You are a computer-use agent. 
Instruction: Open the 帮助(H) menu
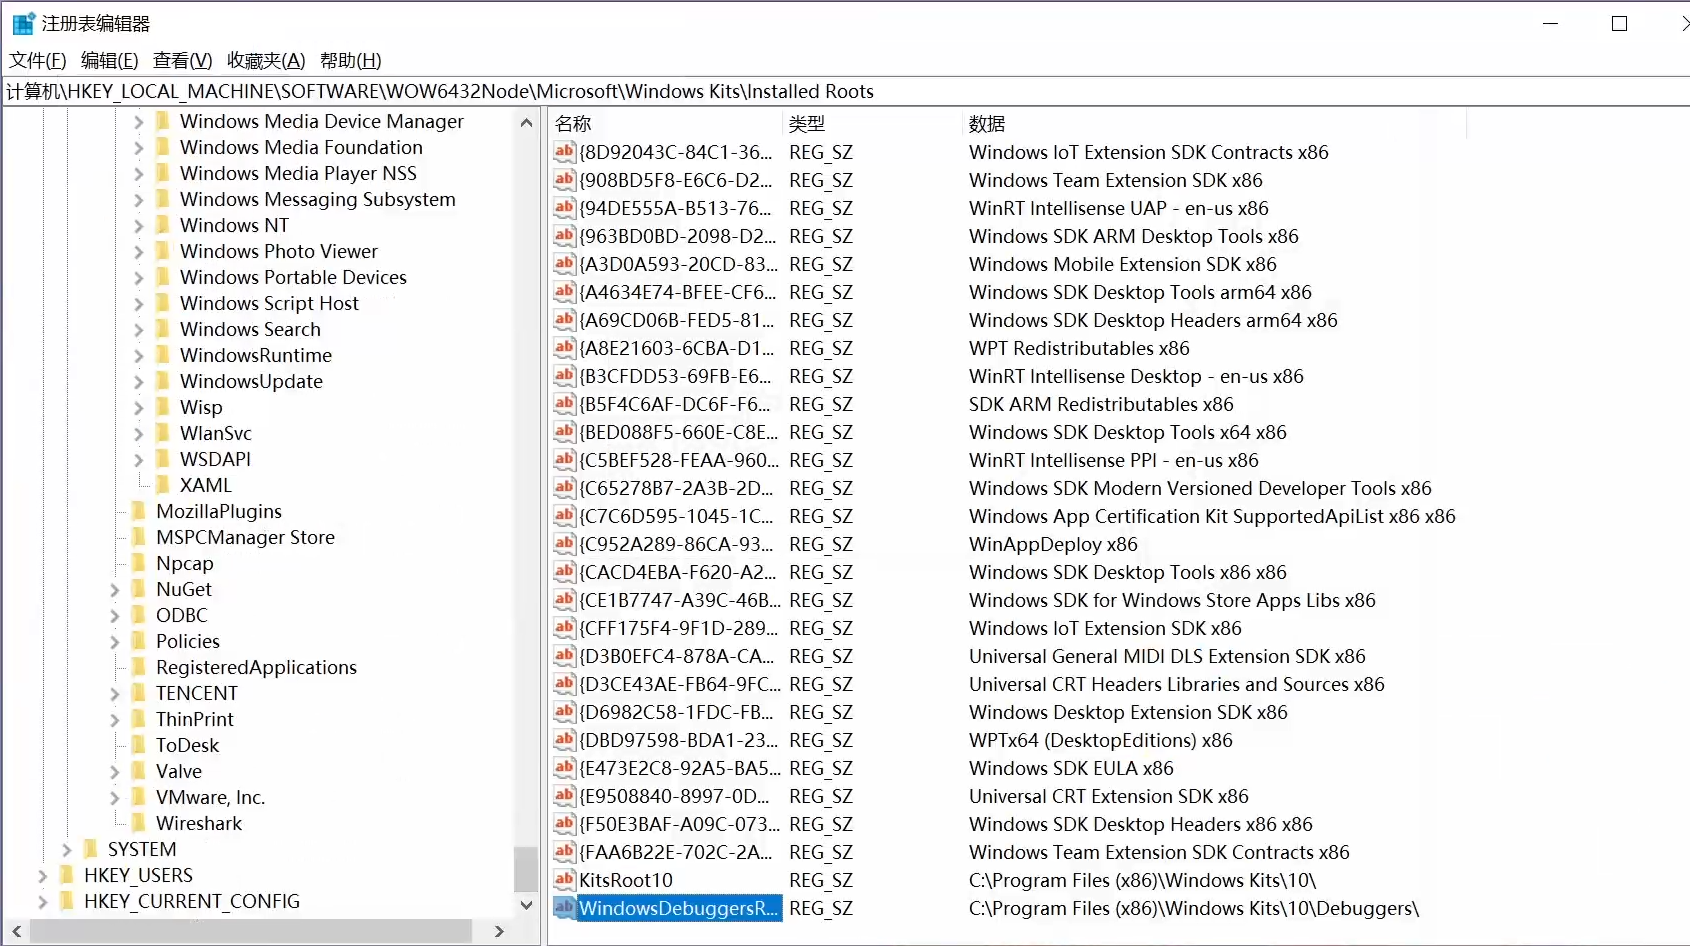(351, 61)
